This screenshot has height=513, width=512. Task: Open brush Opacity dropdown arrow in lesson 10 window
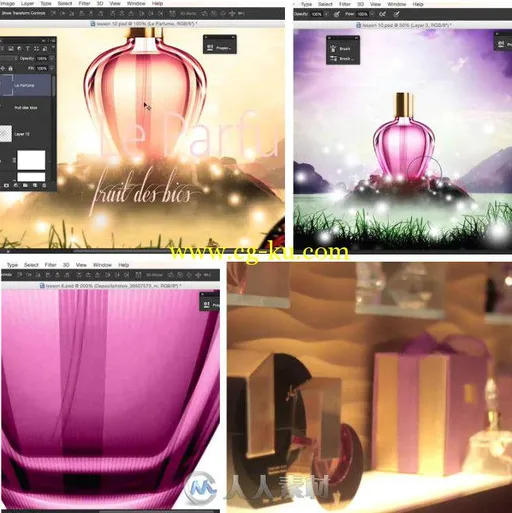coord(326,14)
